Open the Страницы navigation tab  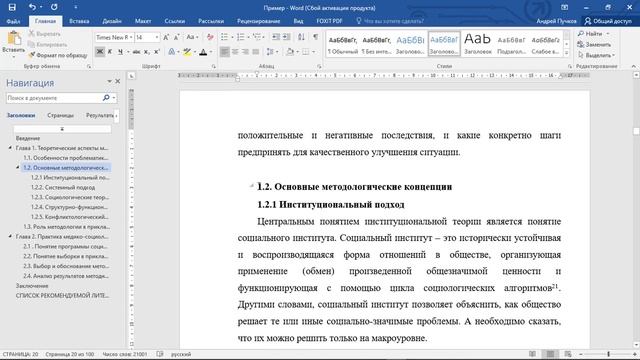tap(60, 116)
